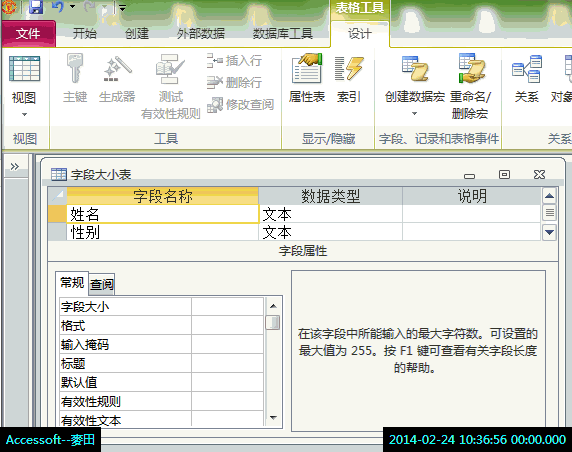Click the Save icon in quick access toolbar
Image resolution: width=572 pixels, height=452 pixels.
point(35,7)
